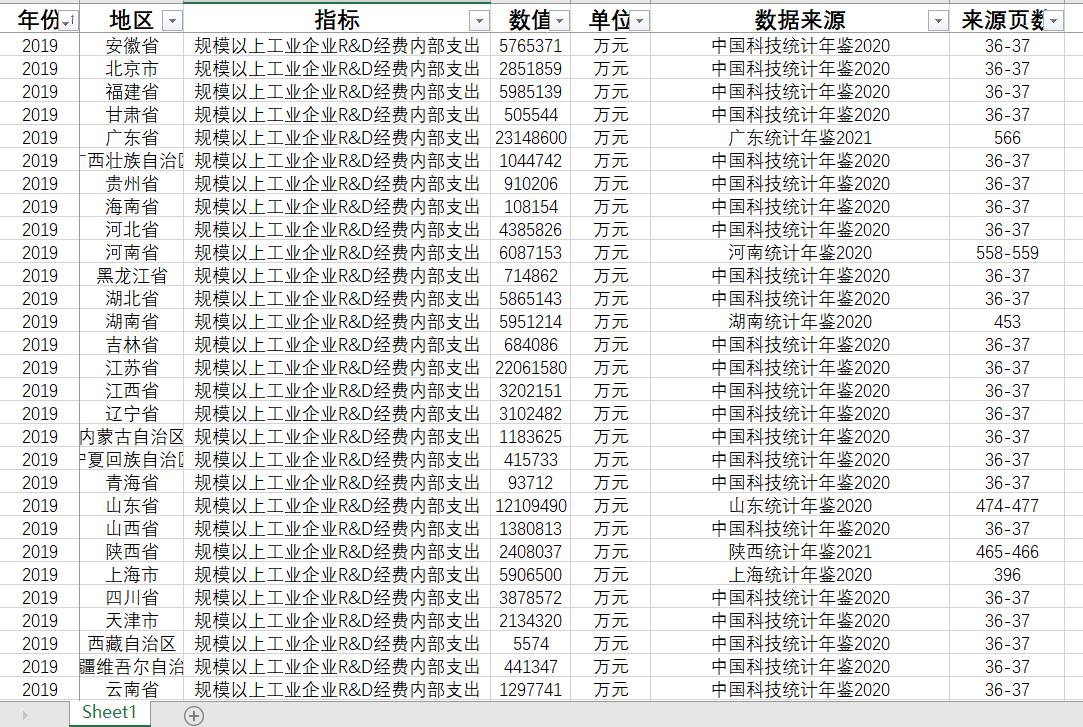The height and width of the screenshot is (727, 1083).
Task: Select the page cell 396
Action: (x=1007, y=575)
